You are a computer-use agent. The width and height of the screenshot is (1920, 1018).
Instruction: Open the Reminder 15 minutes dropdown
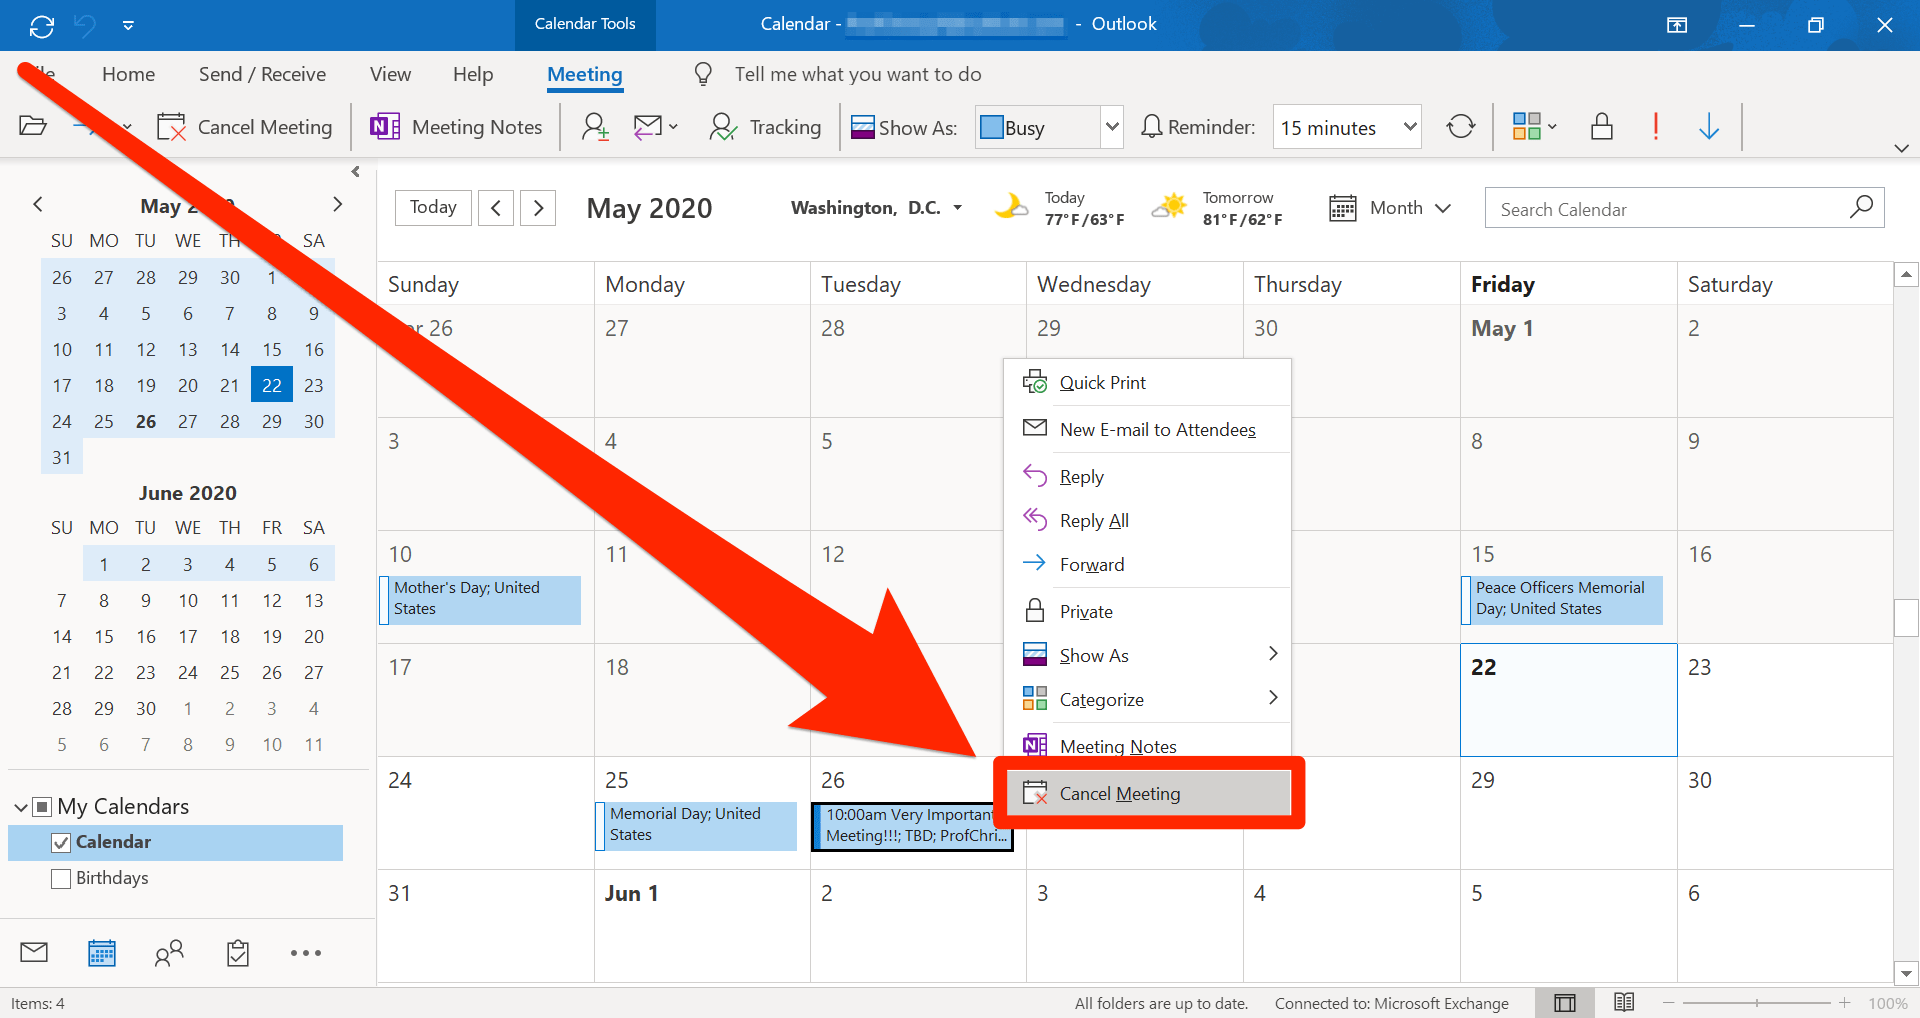(x=1409, y=127)
